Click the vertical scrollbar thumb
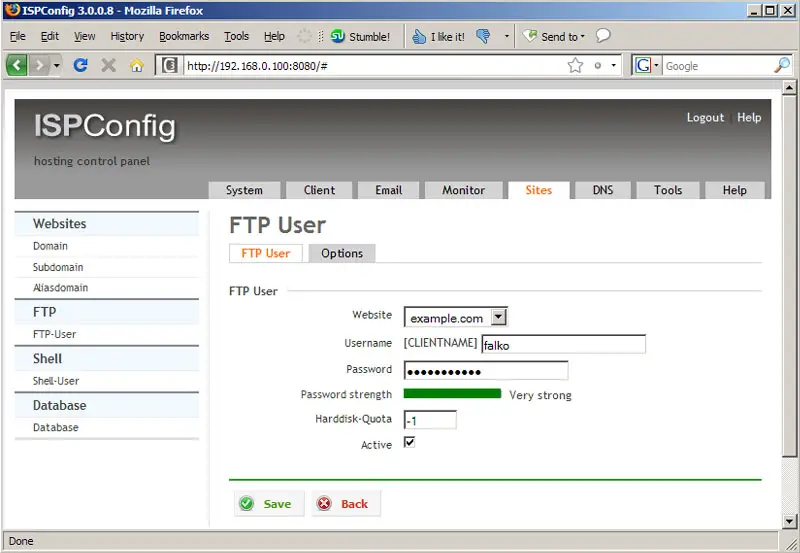800x553 pixels. point(789,275)
